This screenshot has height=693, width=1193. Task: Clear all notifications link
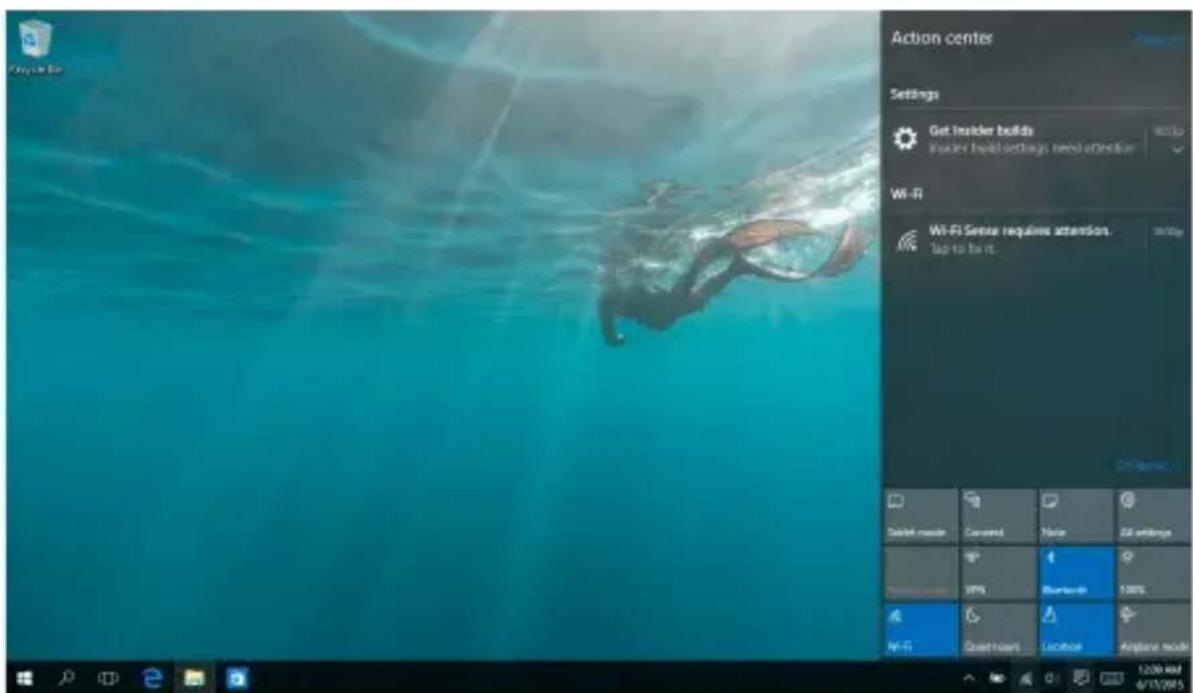1157,40
